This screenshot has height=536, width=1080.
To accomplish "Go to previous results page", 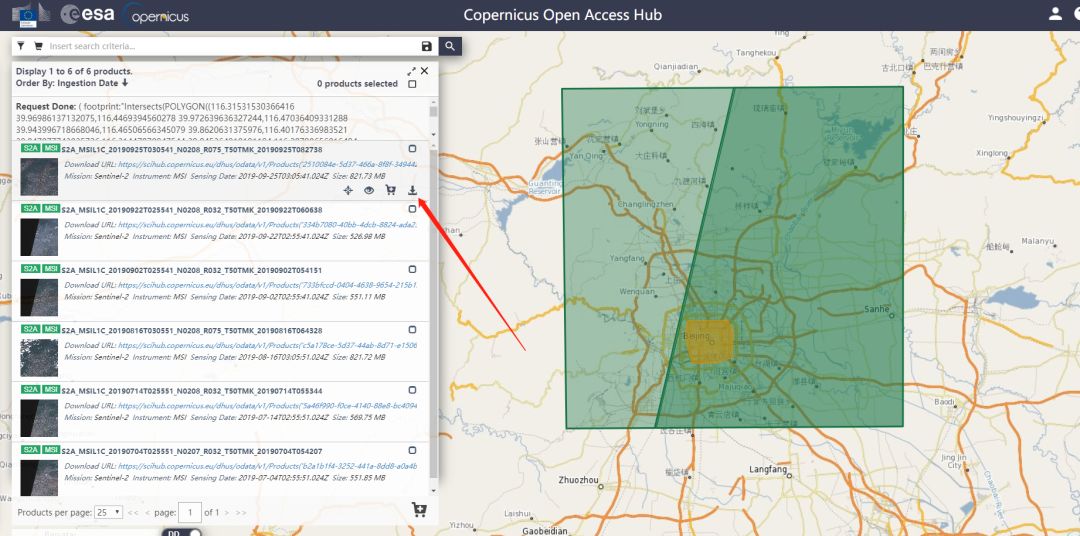I will pyautogui.click(x=145, y=513).
